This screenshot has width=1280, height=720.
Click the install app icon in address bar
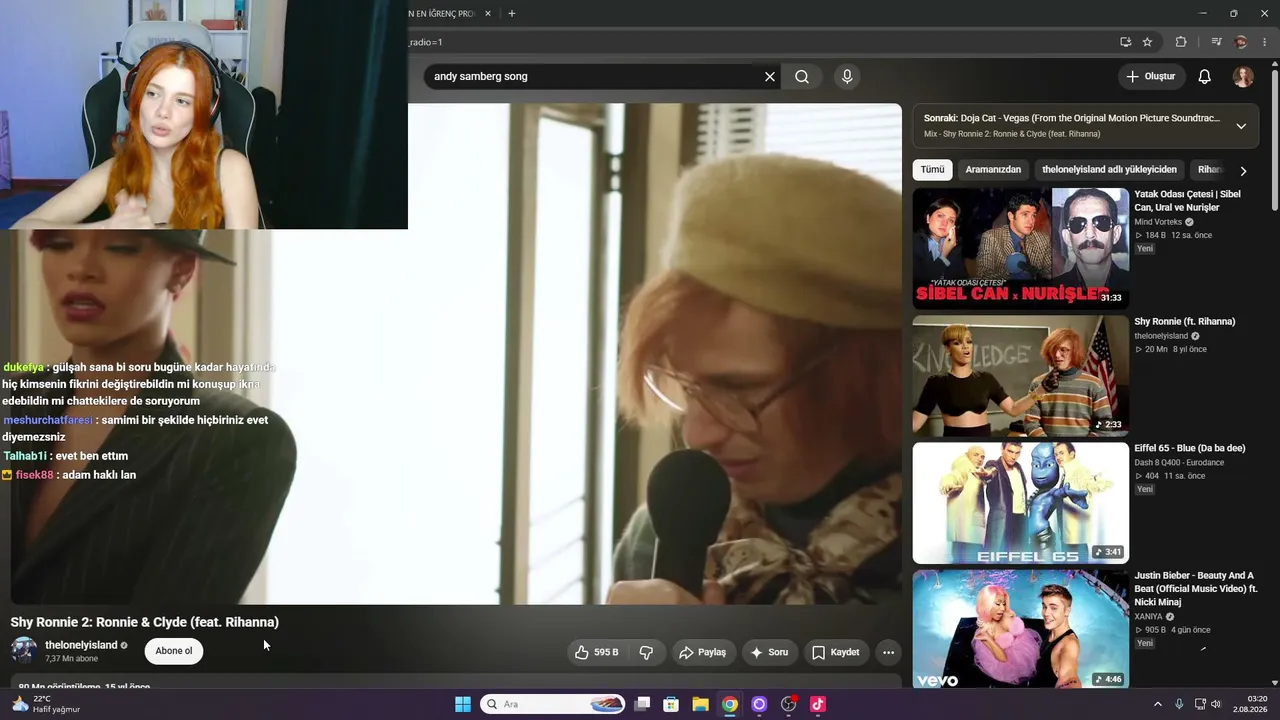pyautogui.click(x=1125, y=42)
